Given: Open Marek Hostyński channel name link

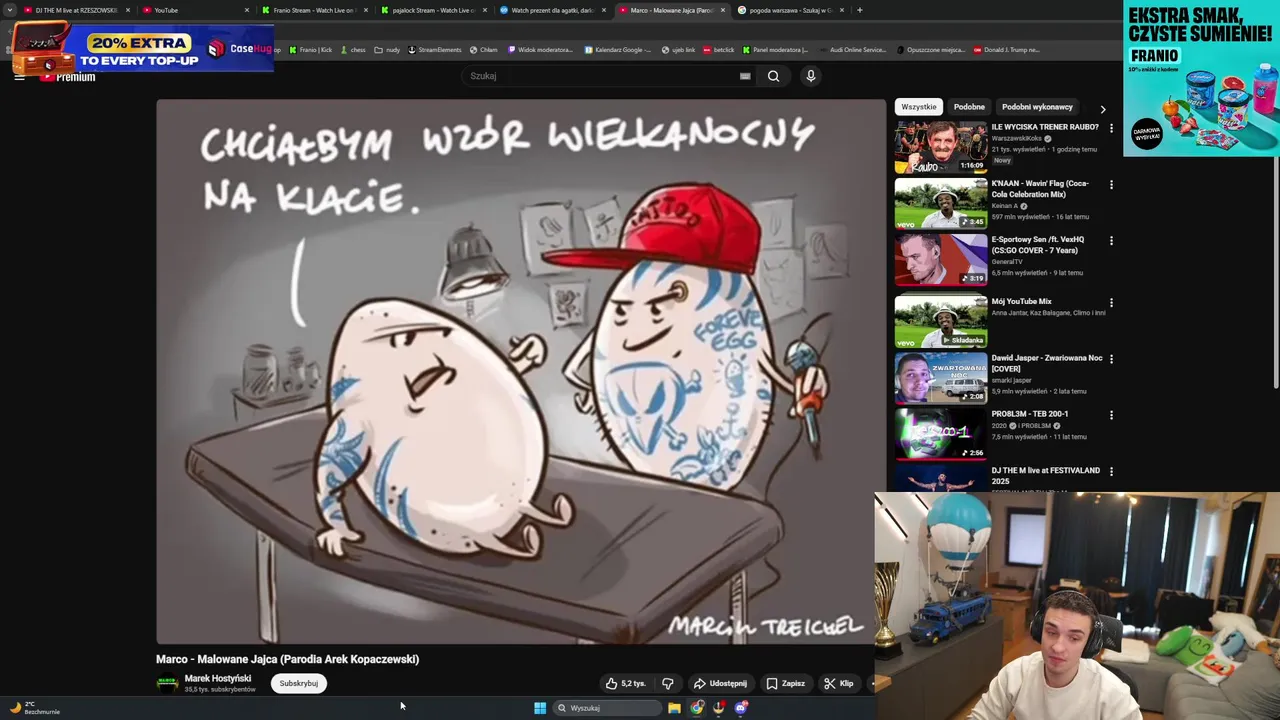Looking at the screenshot, I should click(x=218, y=679).
